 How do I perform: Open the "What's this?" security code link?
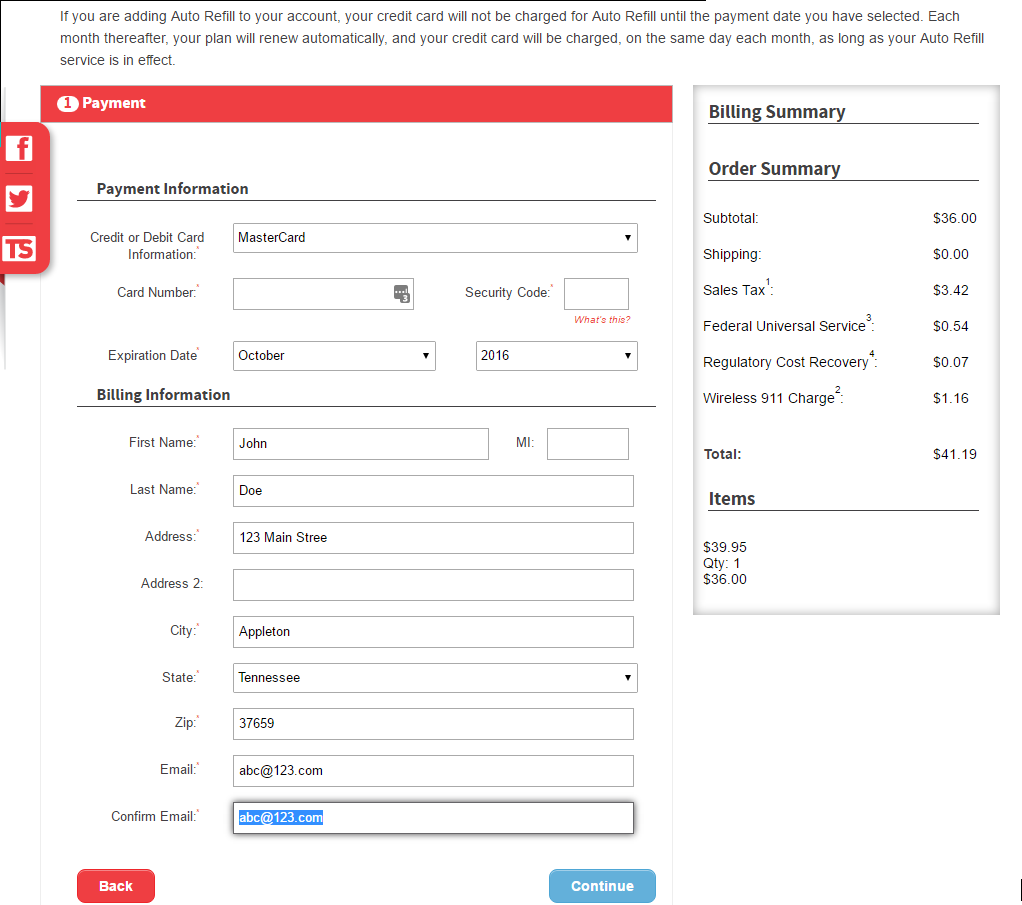[602, 320]
